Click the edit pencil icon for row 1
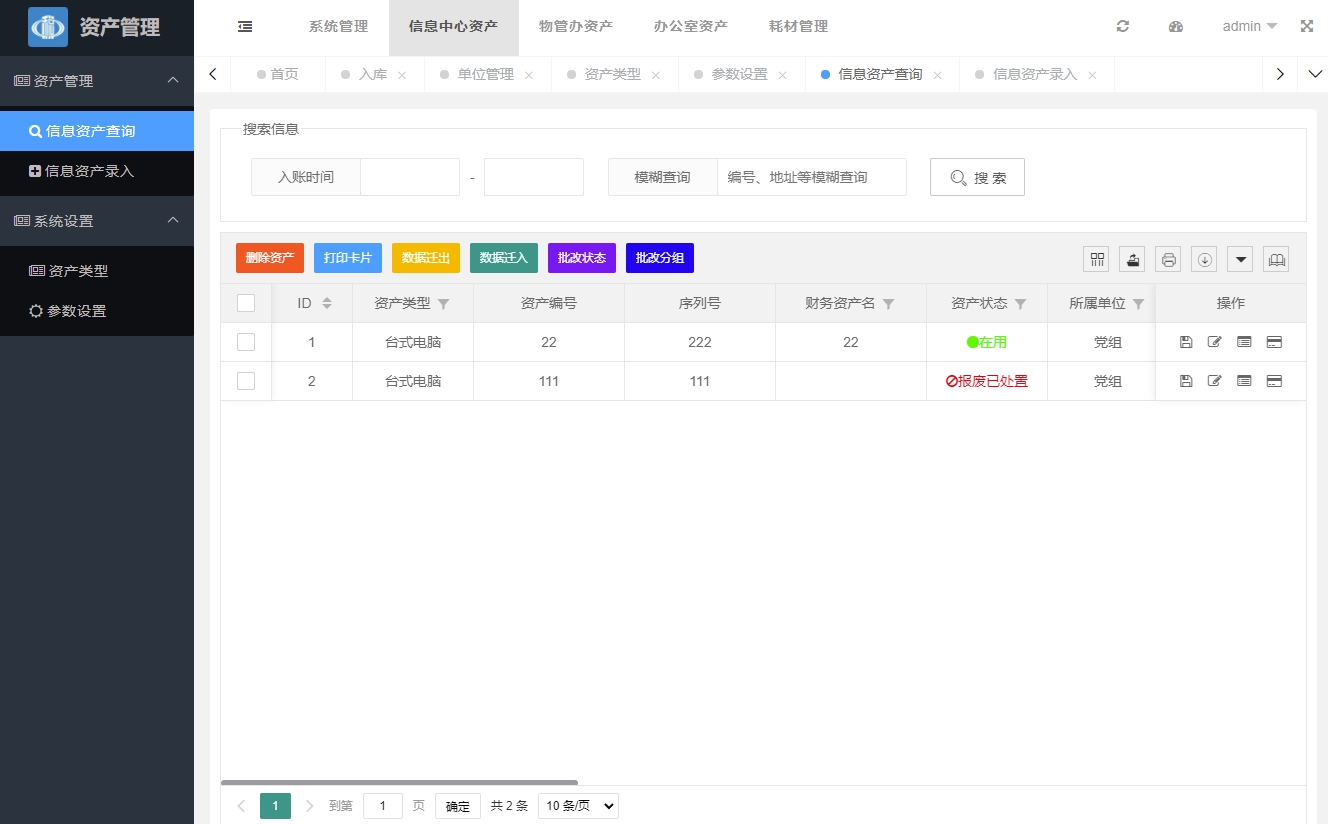1328x824 pixels. pyautogui.click(x=1214, y=342)
